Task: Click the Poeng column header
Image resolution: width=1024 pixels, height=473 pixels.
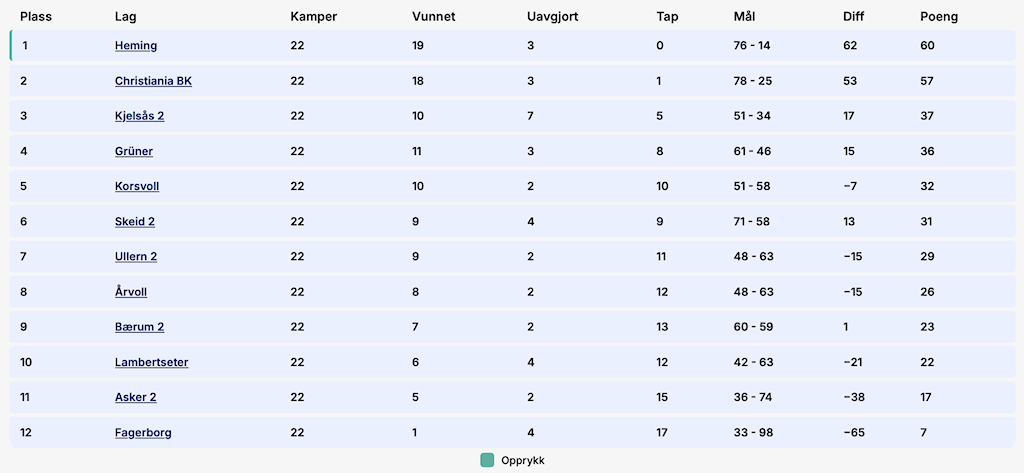Action: pyautogui.click(x=938, y=17)
